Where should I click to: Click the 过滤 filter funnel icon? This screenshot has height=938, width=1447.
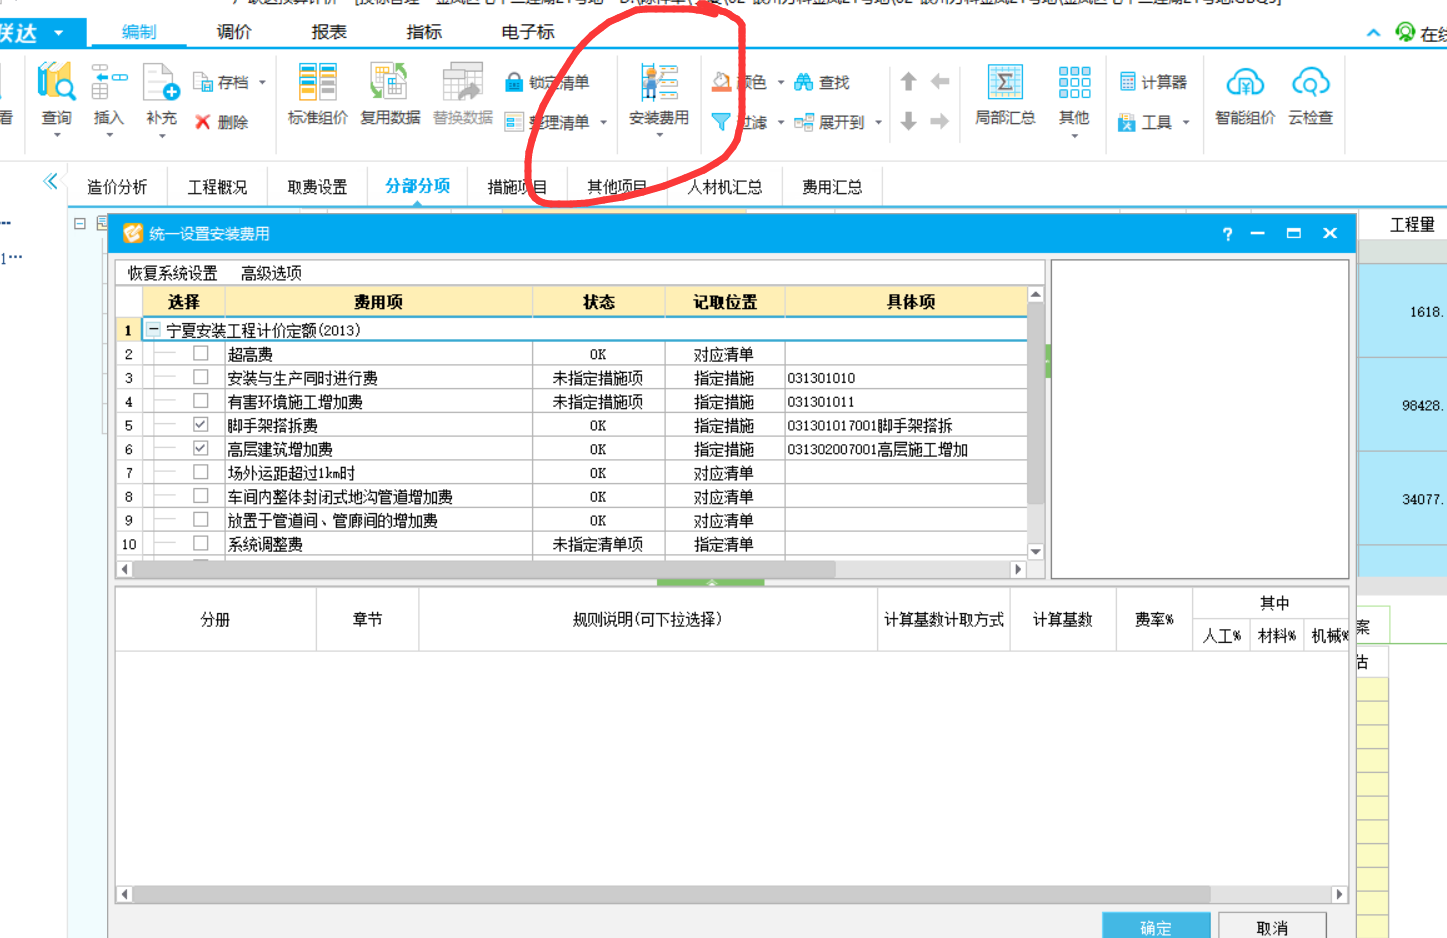(x=721, y=122)
